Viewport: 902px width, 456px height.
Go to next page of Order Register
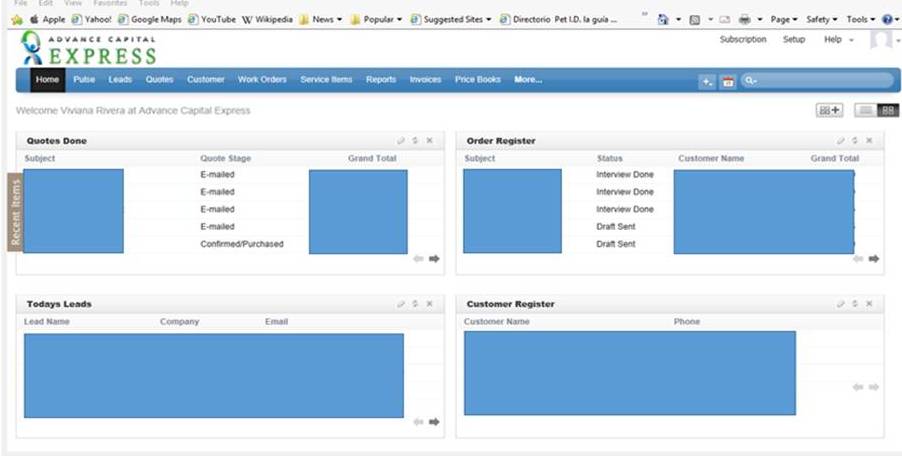(874, 259)
